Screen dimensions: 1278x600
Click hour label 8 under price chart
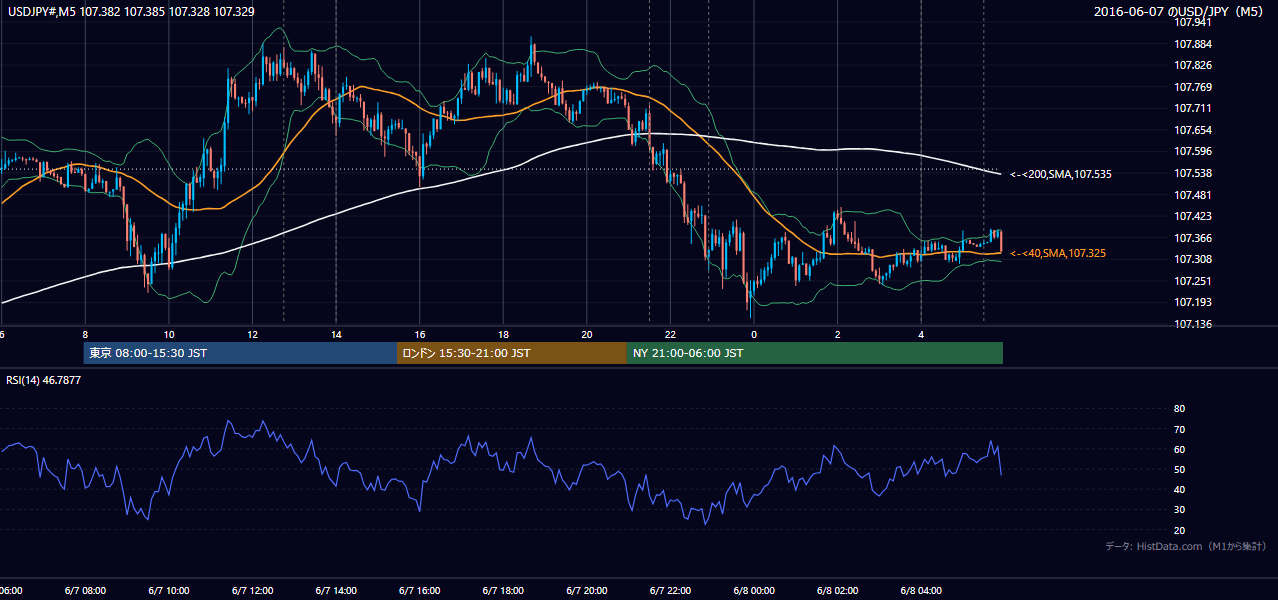coord(85,335)
